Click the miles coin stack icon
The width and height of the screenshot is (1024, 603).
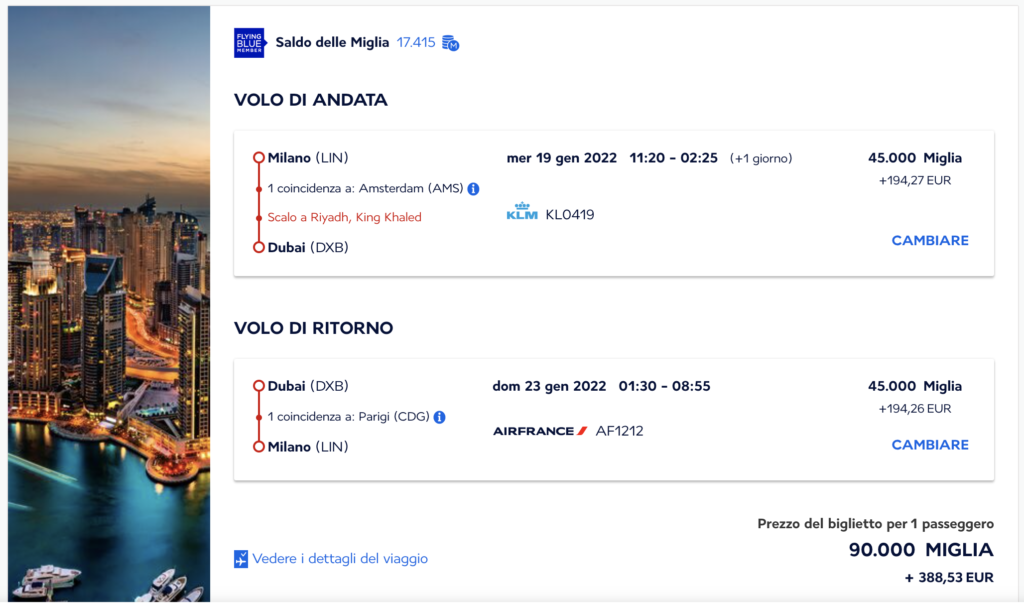(x=451, y=43)
